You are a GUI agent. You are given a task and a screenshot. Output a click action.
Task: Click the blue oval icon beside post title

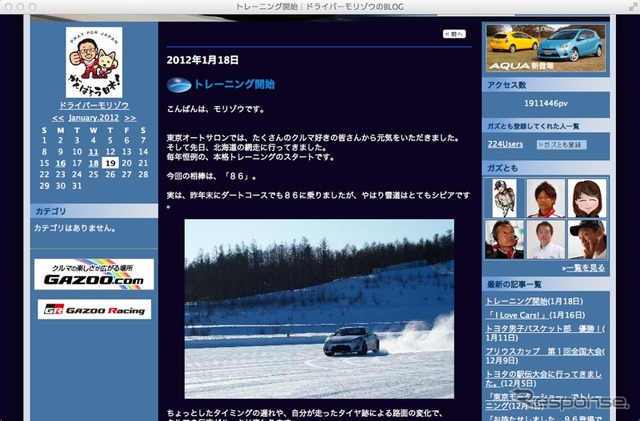click(x=177, y=85)
